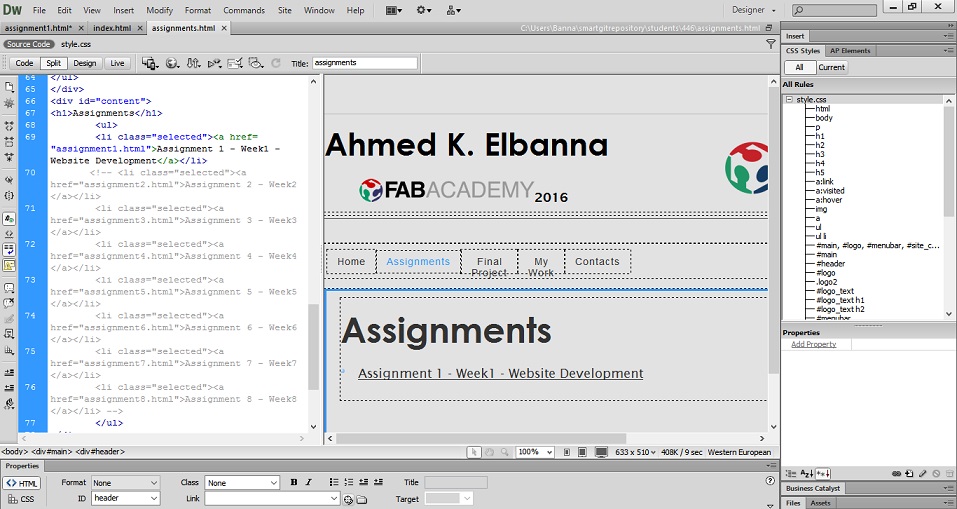Click the Point to file target icon

click(348, 499)
